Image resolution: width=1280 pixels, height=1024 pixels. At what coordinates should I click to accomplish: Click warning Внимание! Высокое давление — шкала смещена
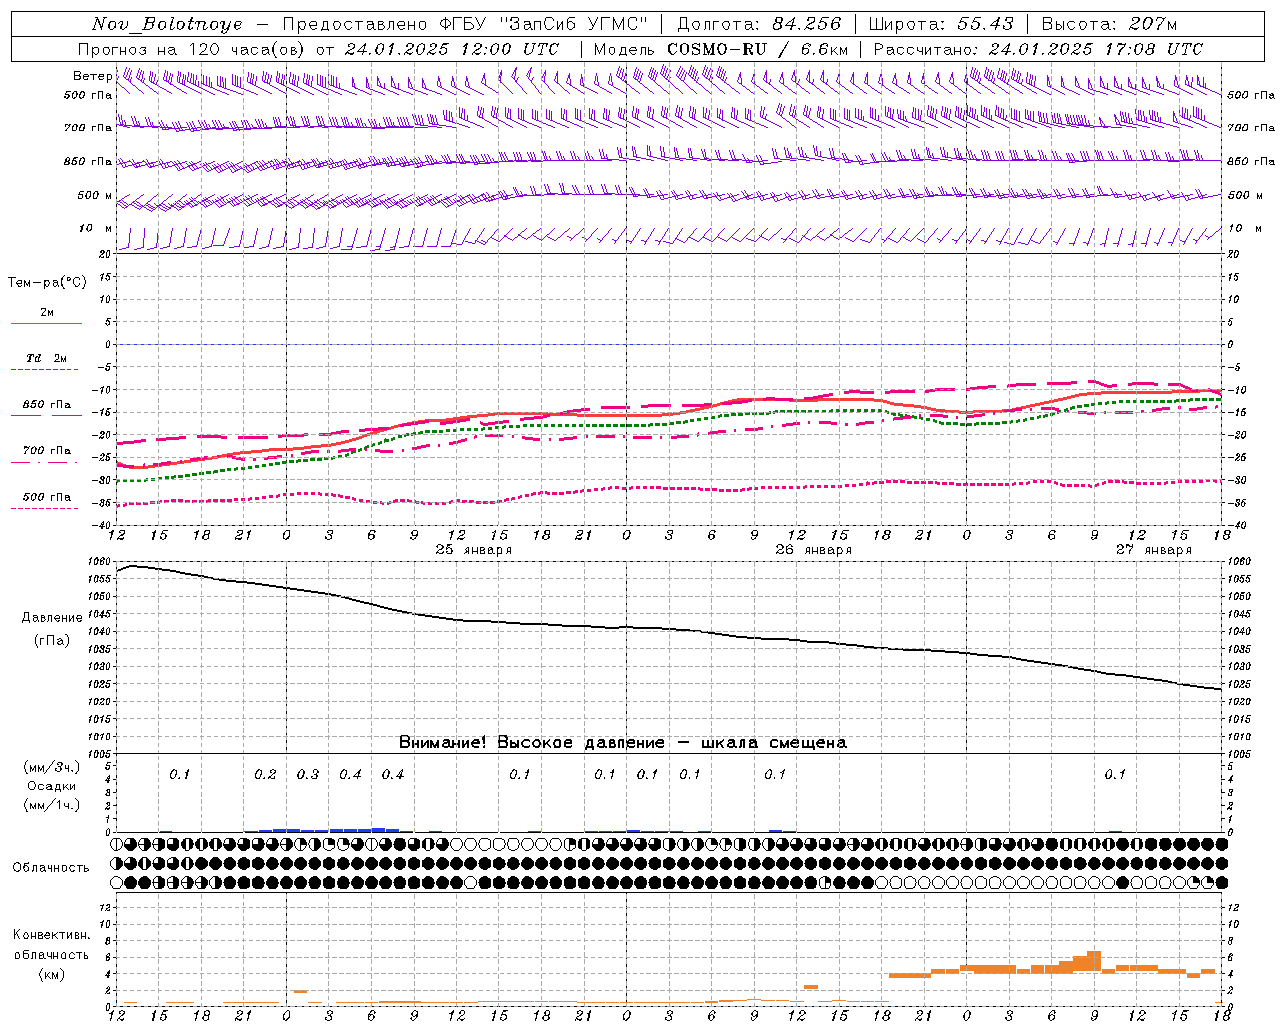[622, 743]
